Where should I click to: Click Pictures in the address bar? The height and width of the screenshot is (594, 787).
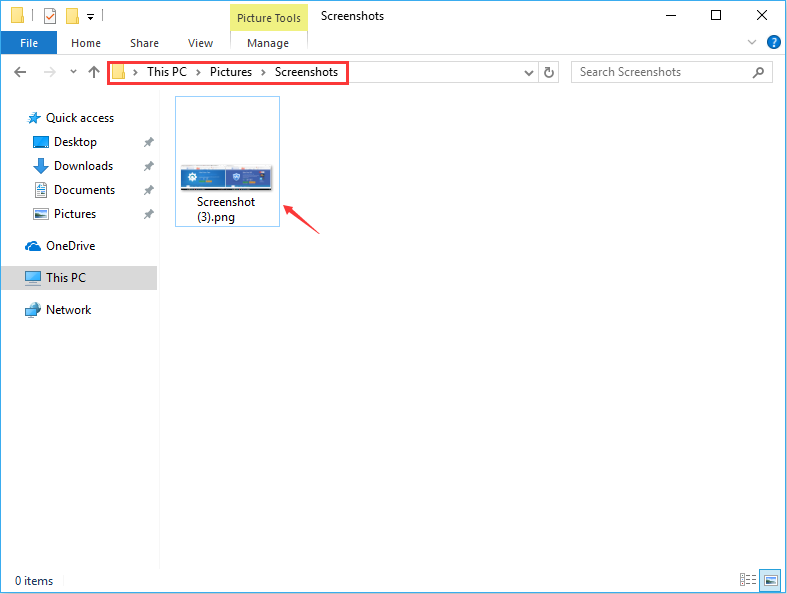tap(231, 72)
